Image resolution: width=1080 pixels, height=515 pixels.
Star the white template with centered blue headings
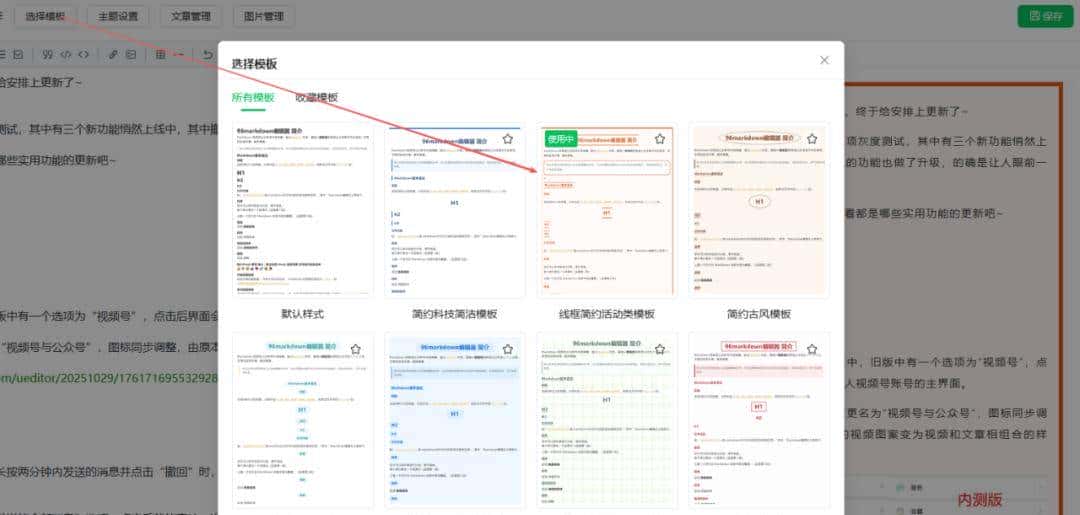355,349
